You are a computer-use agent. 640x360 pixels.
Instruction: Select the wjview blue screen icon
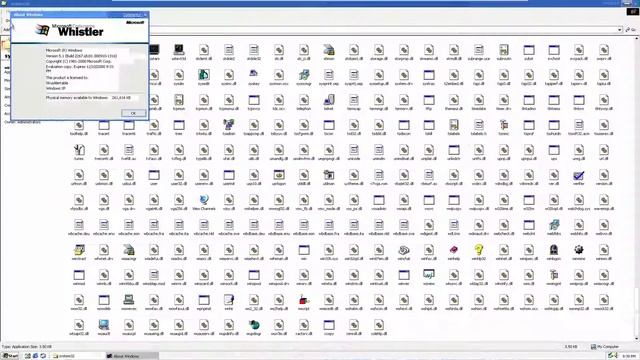429,275
